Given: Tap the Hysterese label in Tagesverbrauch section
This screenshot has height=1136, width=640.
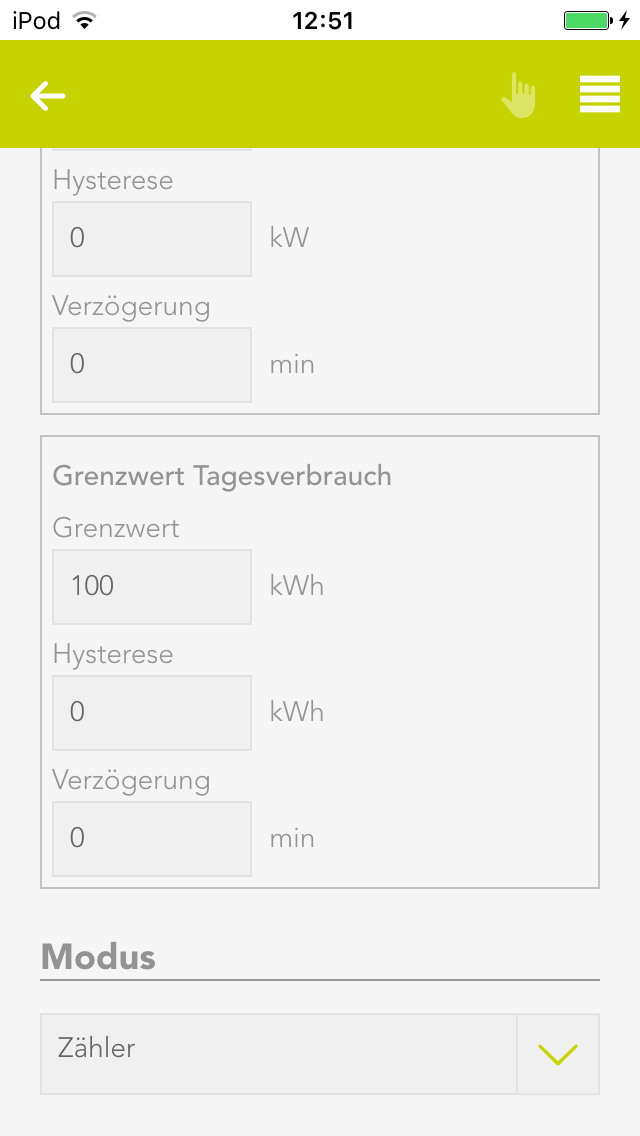Looking at the screenshot, I should tap(113, 655).
